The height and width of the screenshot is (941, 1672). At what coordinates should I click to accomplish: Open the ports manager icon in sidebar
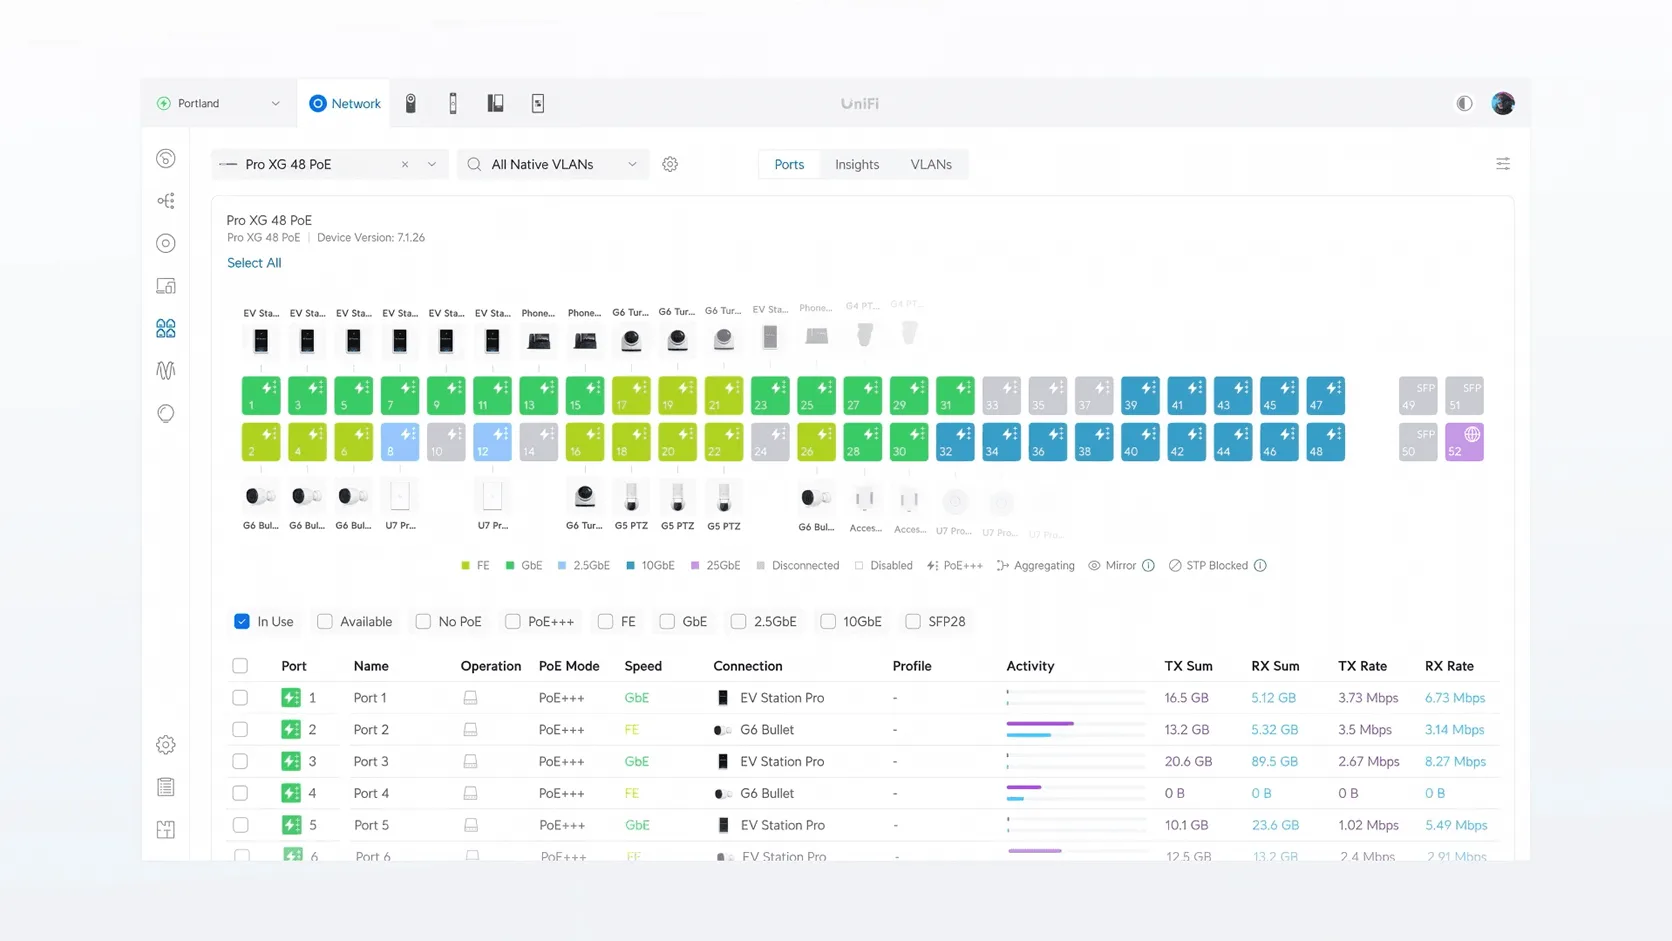(166, 328)
